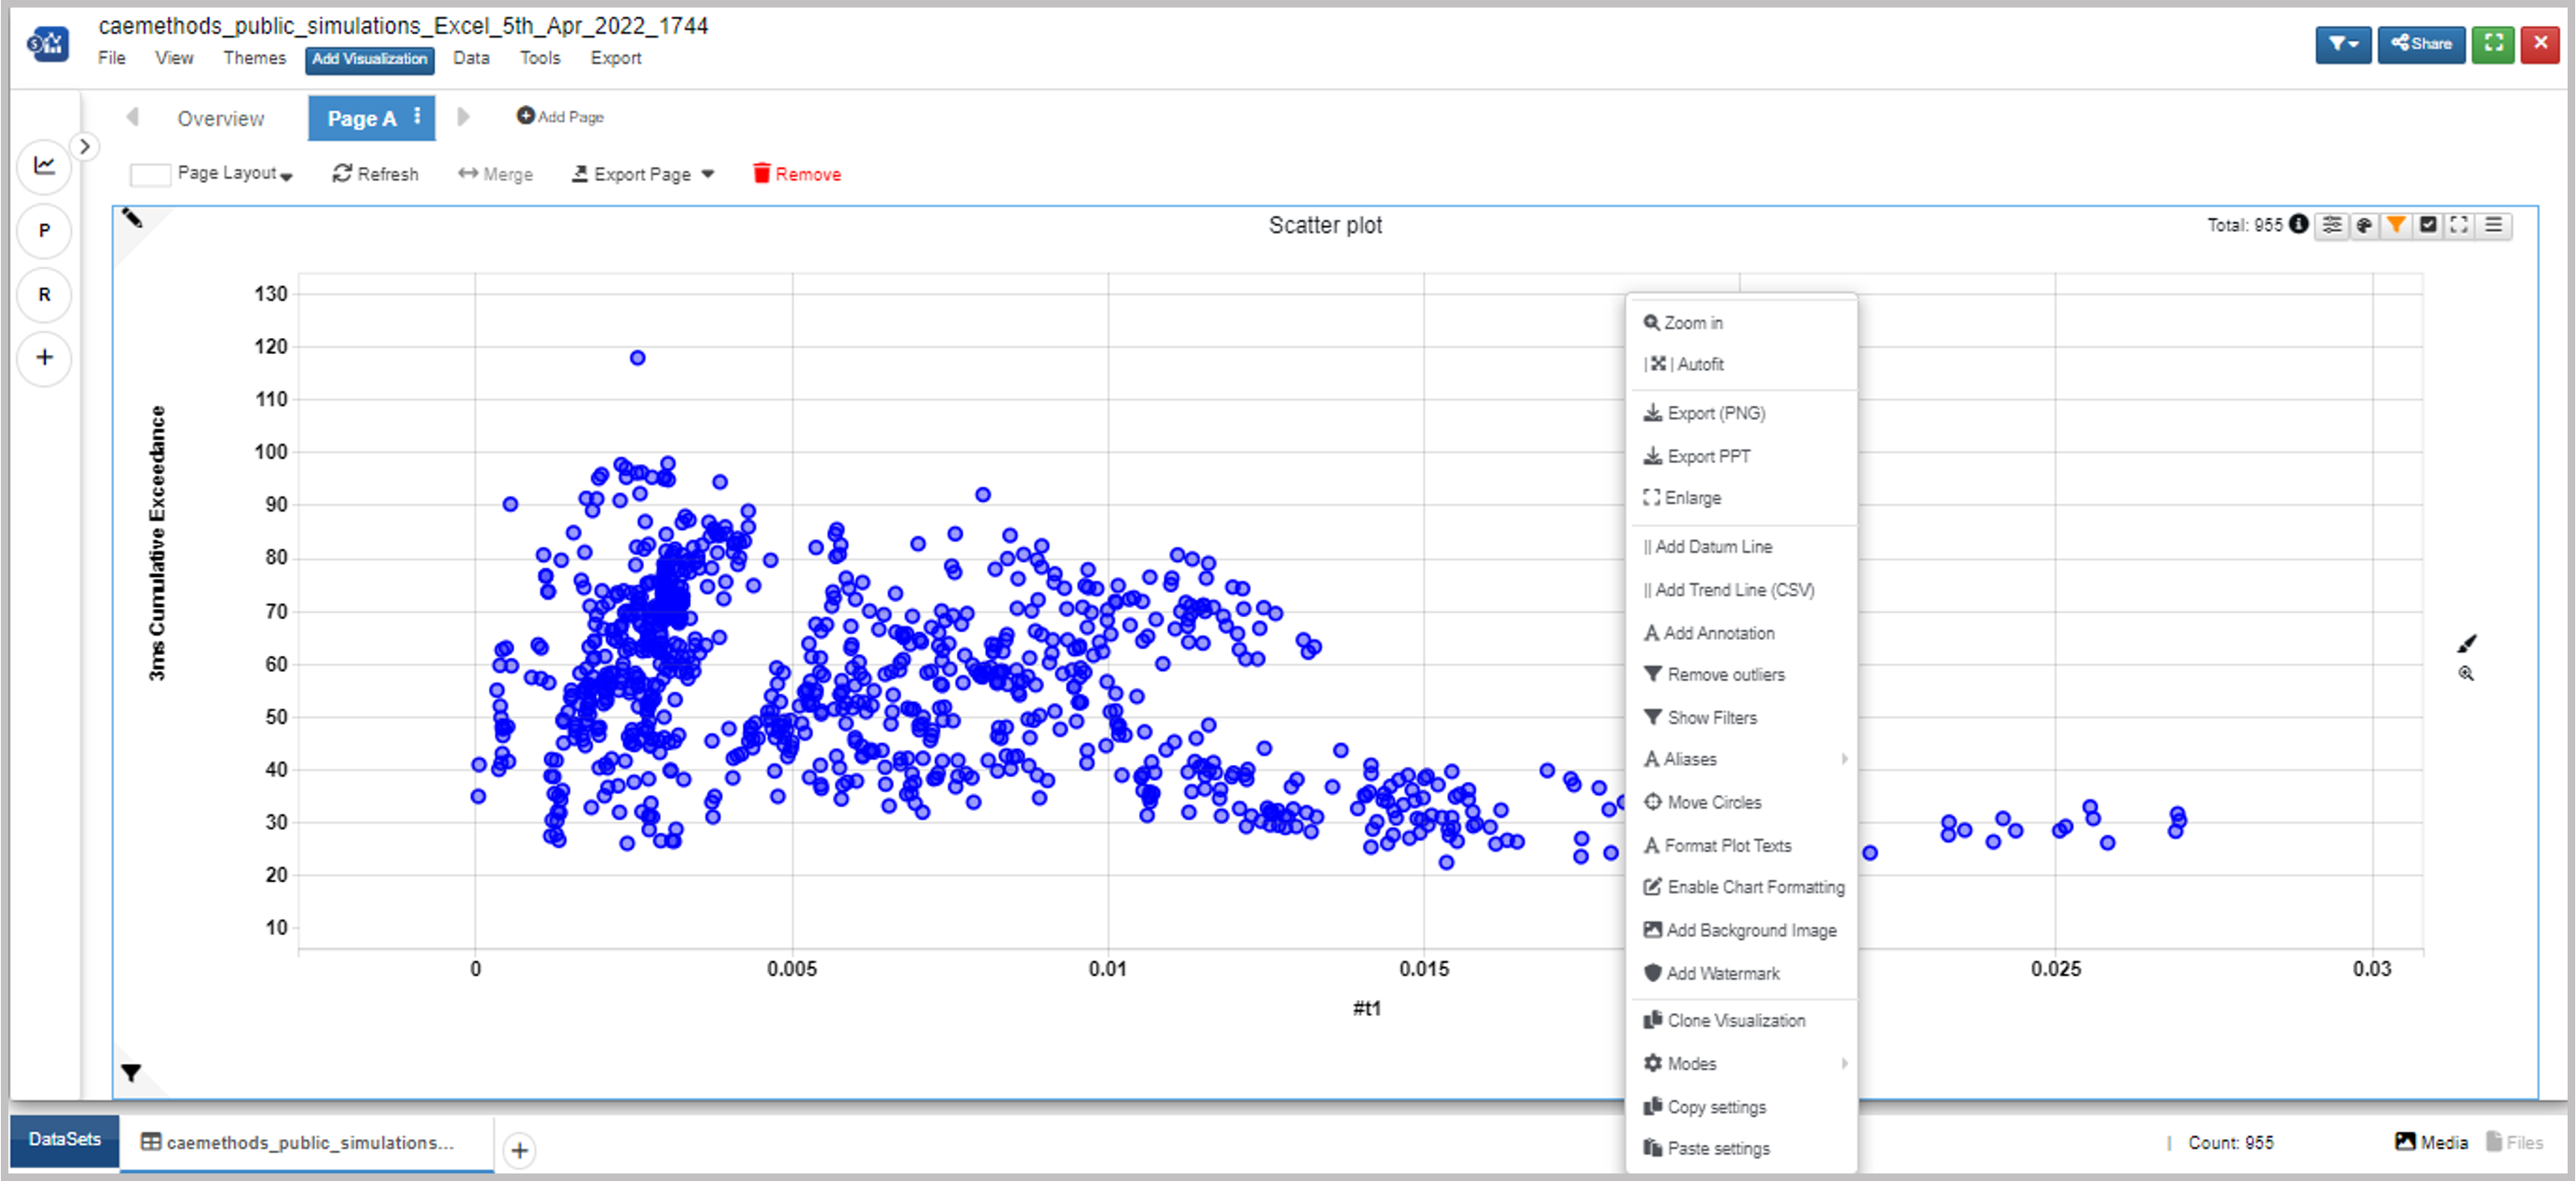The width and height of the screenshot is (2576, 1181).
Task: Click the pencil edit icon at plot corner
Action: [132, 218]
